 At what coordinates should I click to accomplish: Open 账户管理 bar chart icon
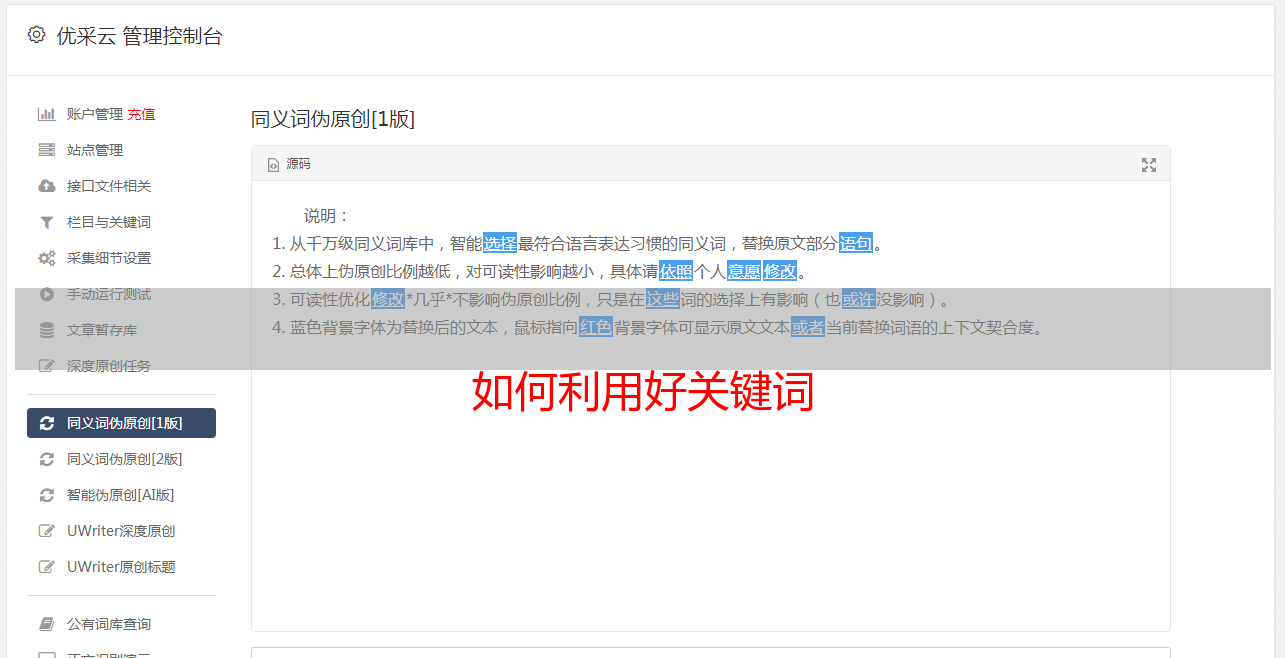[46, 114]
